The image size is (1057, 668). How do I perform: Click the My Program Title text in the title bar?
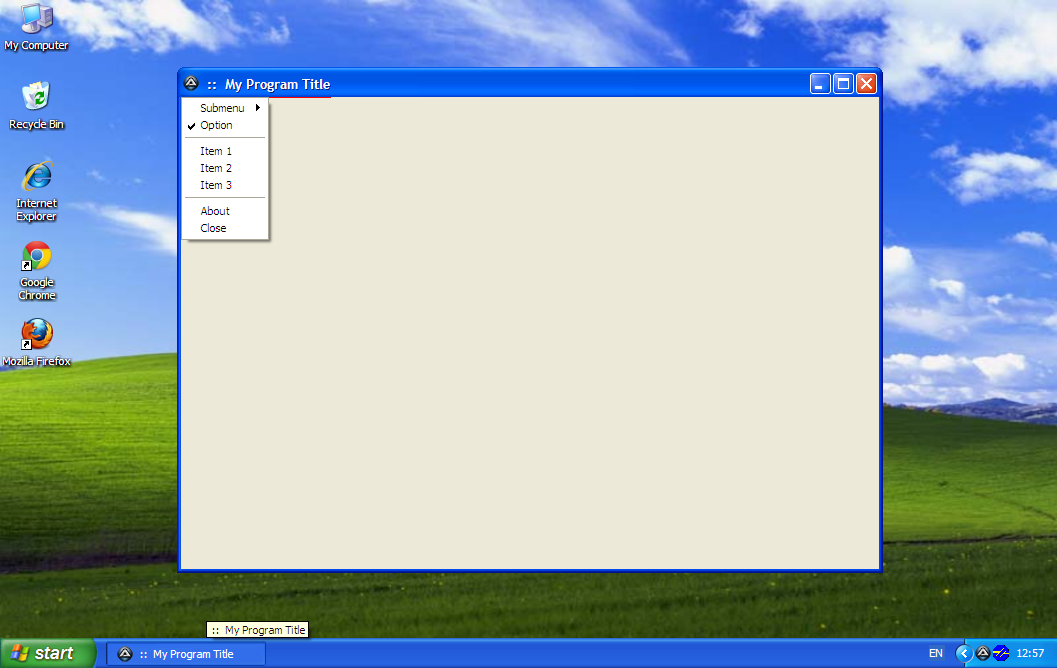click(x=277, y=84)
